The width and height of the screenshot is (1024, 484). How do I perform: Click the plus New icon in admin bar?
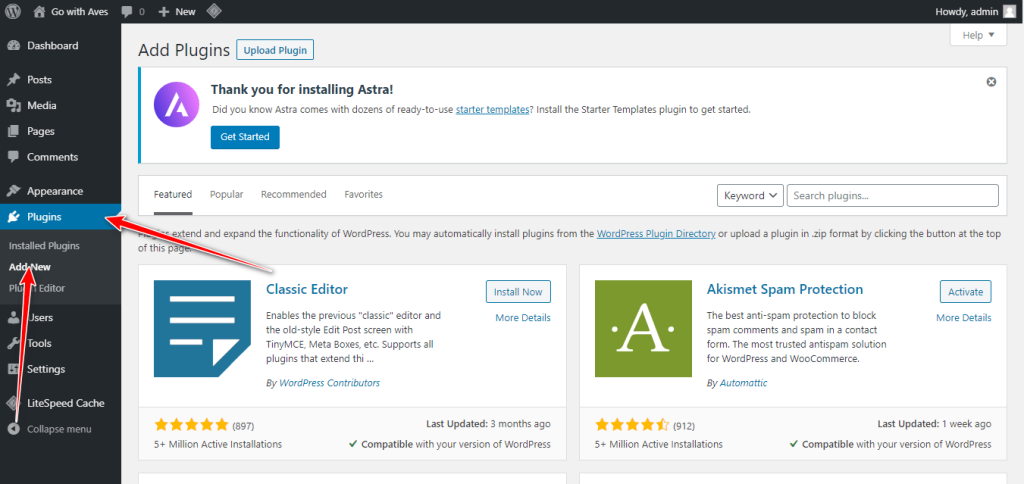(x=164, y=12)
